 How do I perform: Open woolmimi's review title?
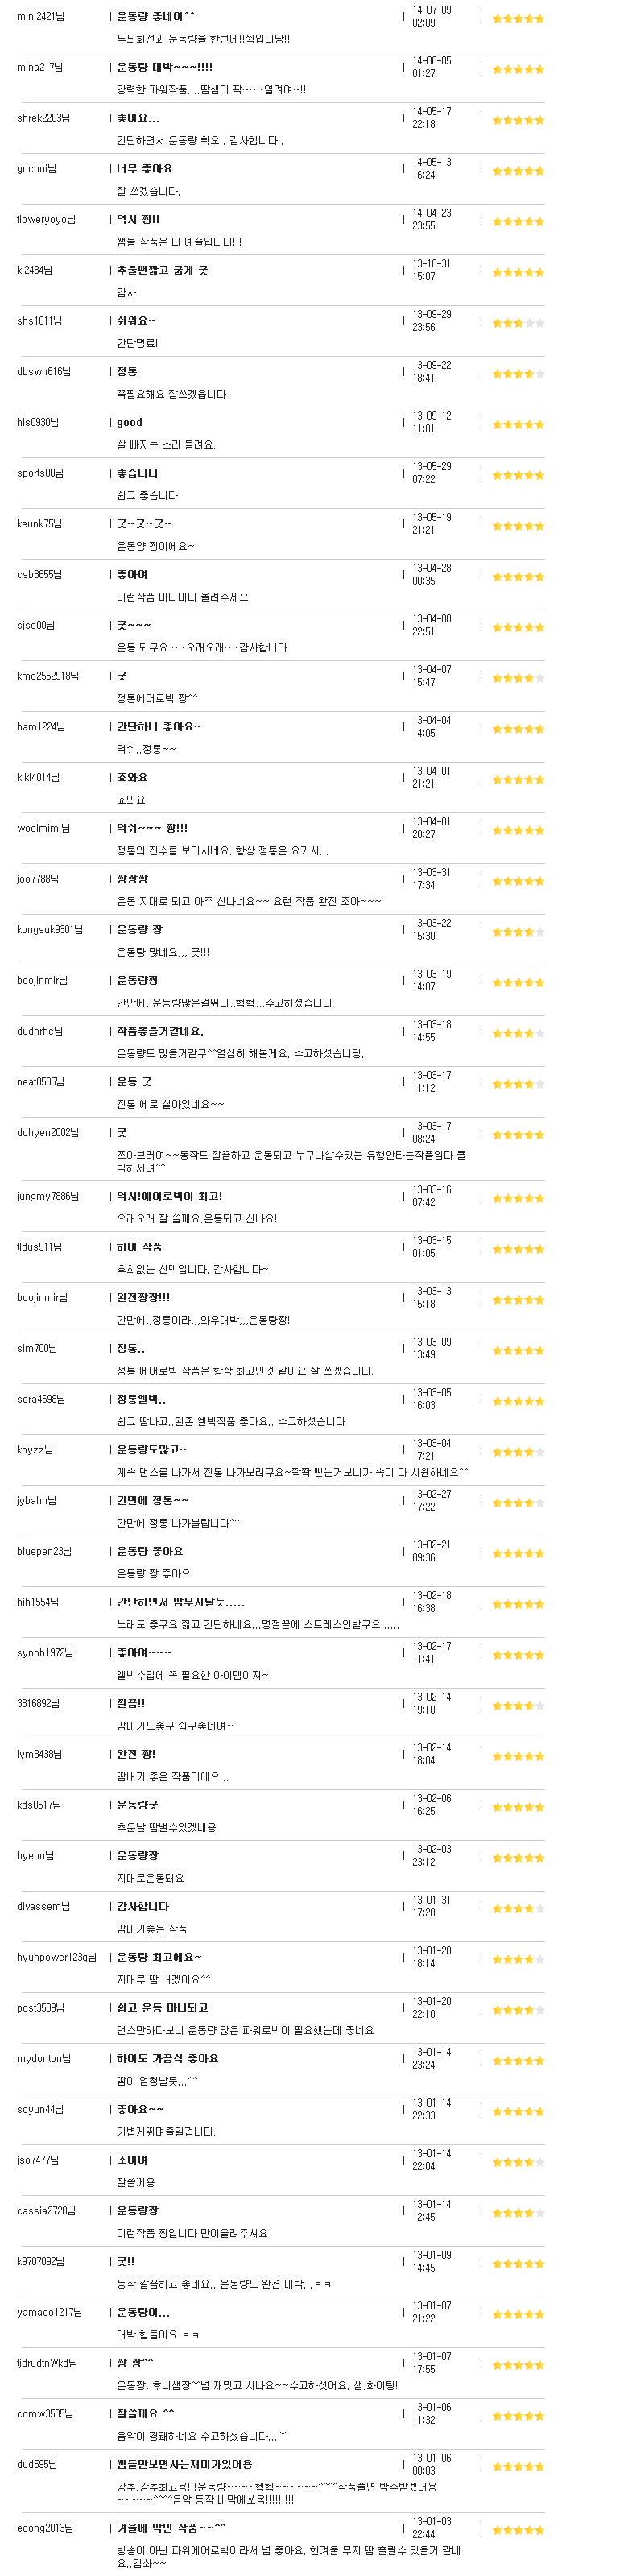152,829
